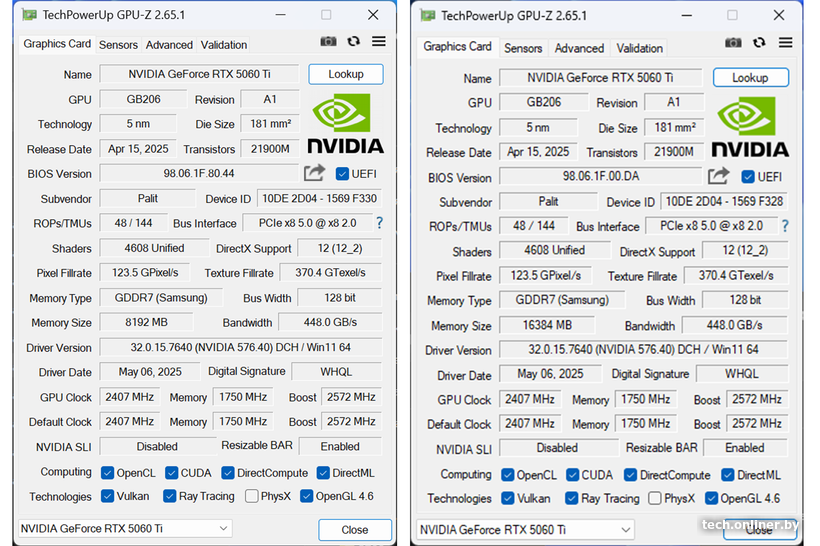This screenshot has width=820, height=546.
Task: Open hamburger menu in left GPU-Z window
Action: [379, 41]
